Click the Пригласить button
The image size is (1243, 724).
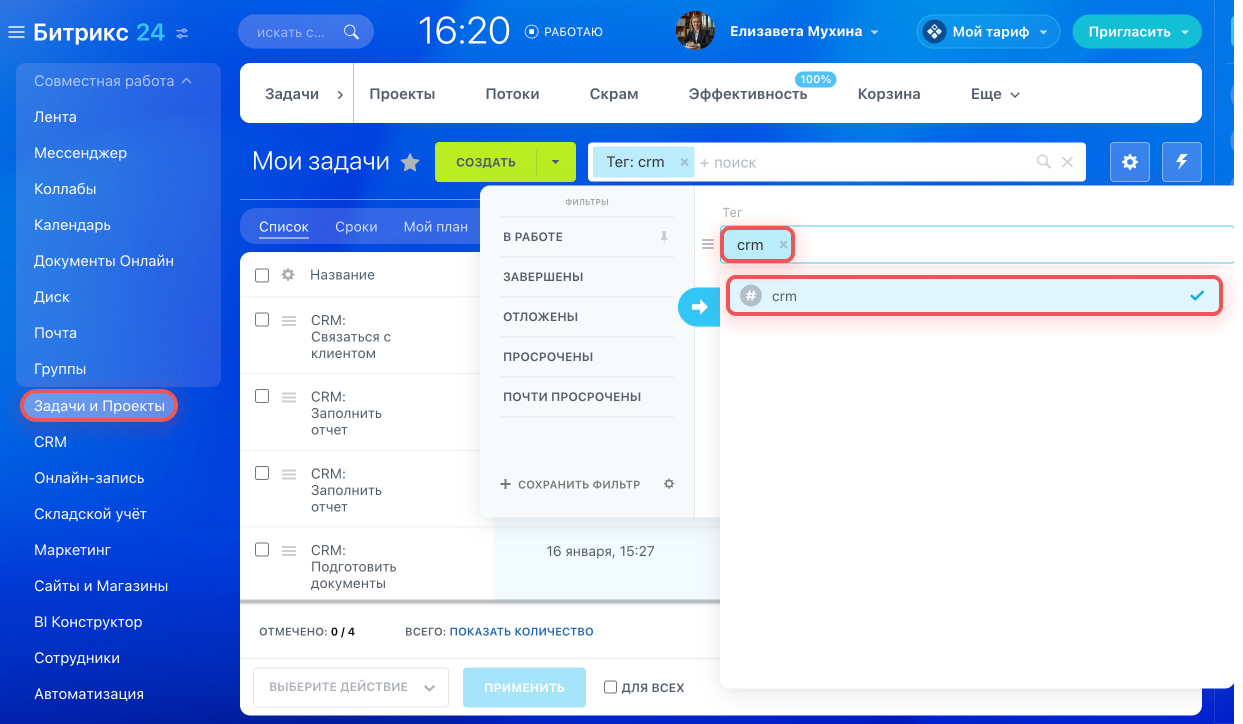(x=1136, y=32)
